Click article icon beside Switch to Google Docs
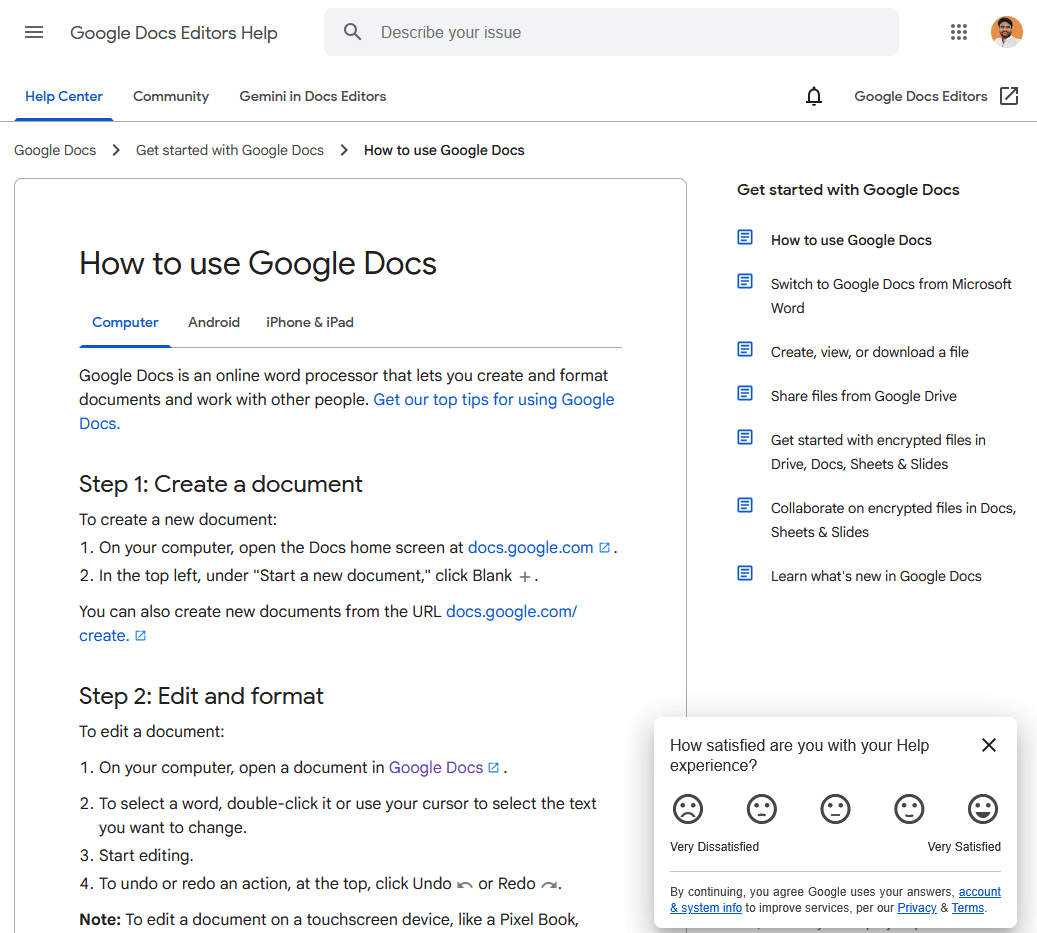Image resolution: width=1037 pixels, height=933 pixels. click(745, 282)
